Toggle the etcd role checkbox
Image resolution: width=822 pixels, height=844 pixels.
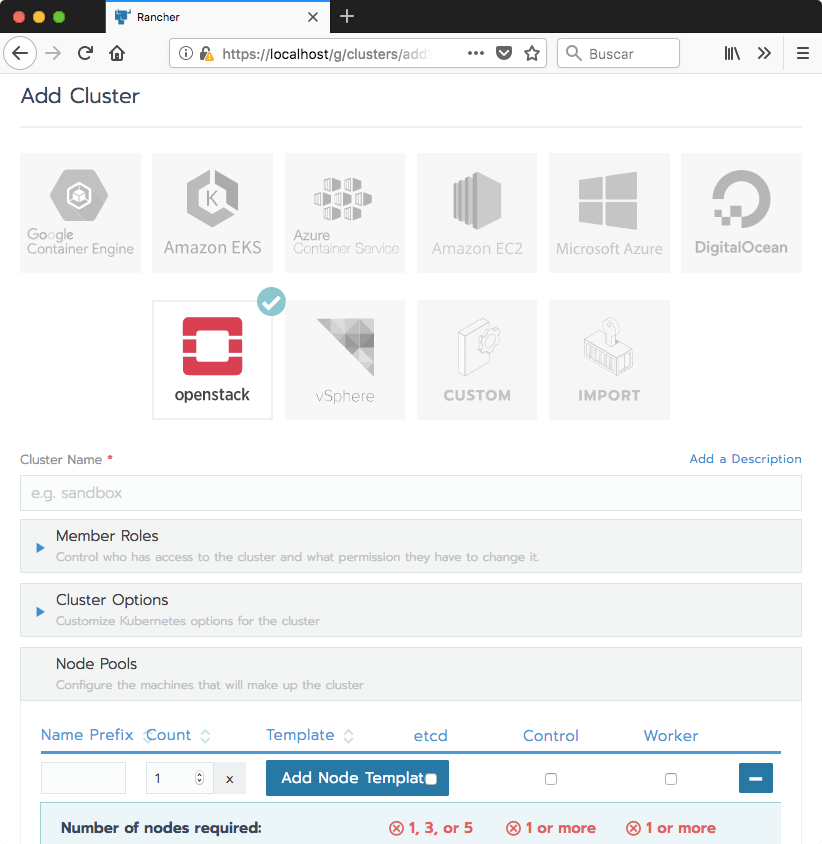point(431,778)
